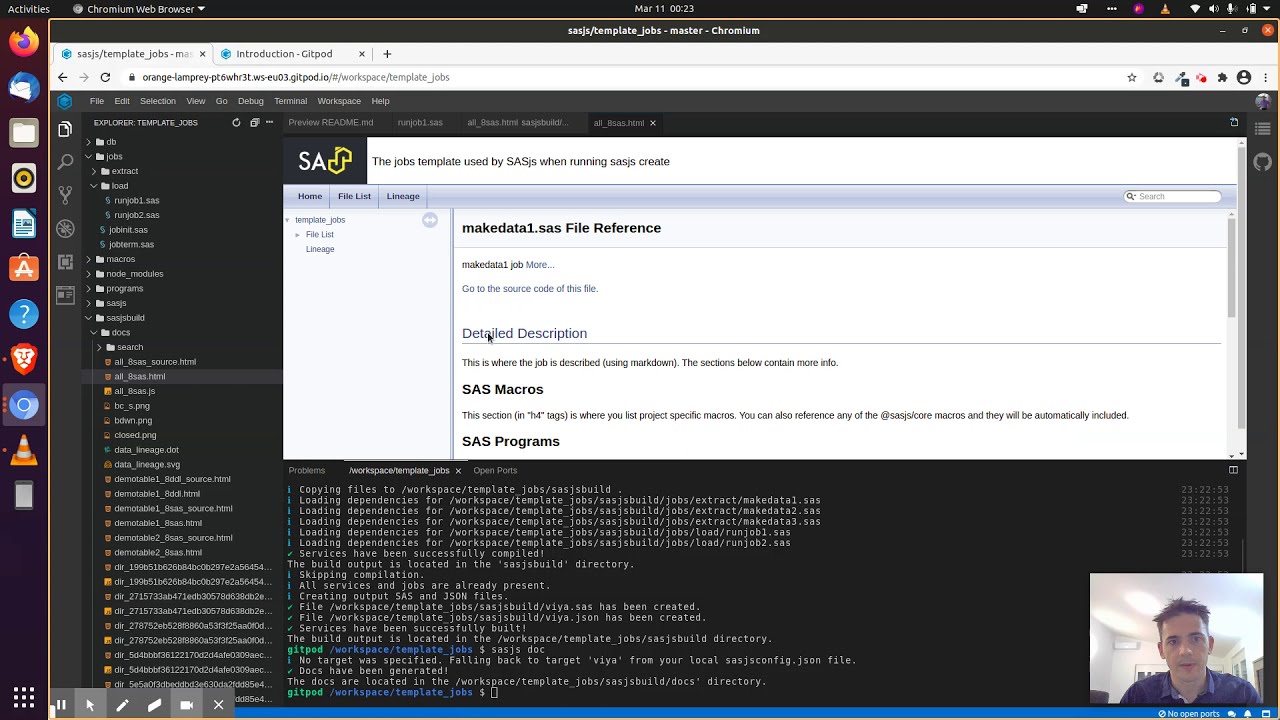Open the File menu

point(97,101)
